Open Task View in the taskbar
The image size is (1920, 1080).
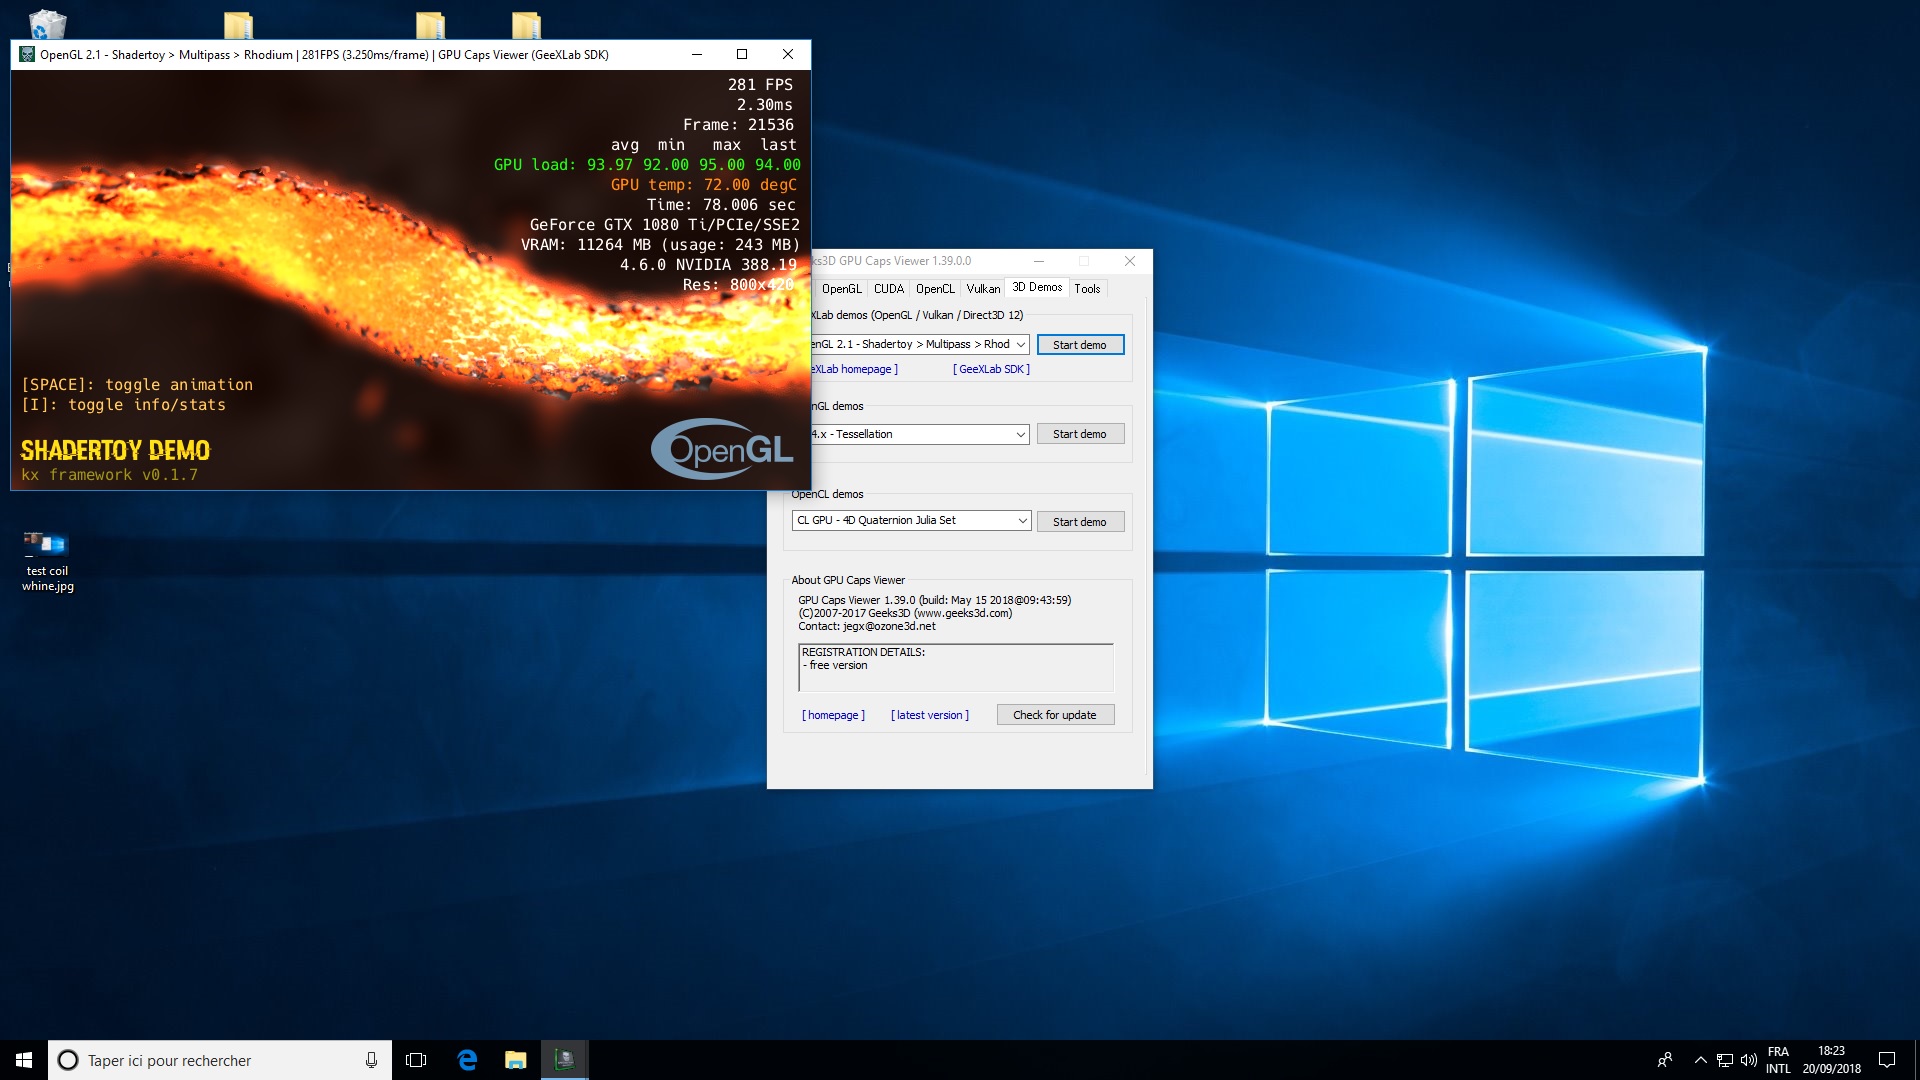pos(416,1060)
